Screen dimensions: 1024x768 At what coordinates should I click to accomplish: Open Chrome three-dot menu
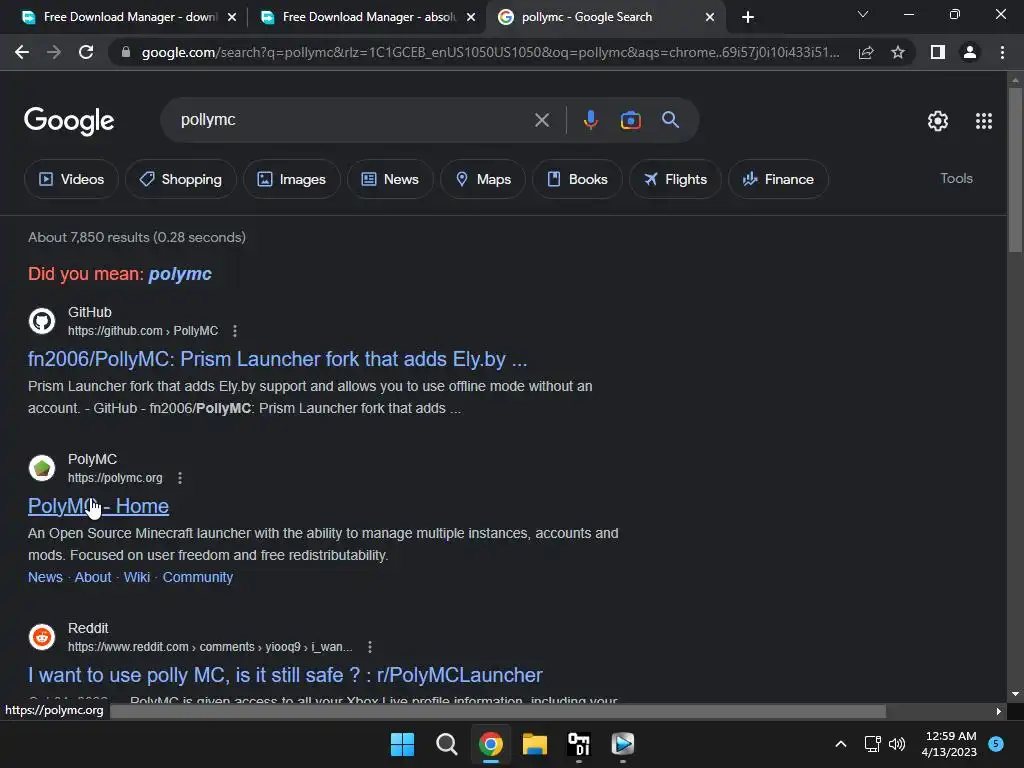pos(1002,52)
